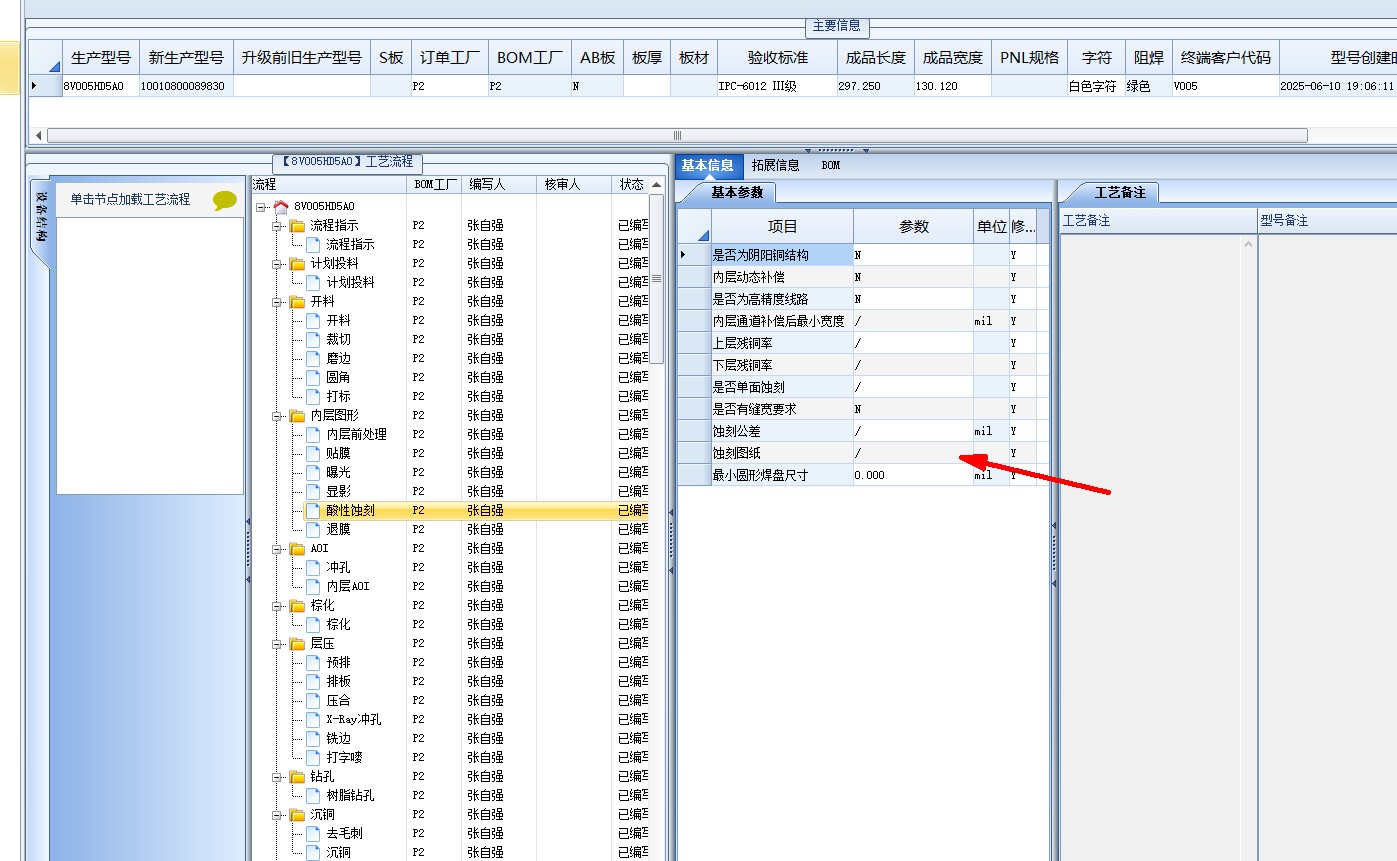The width and height of the screenshot is (1397, 861).
Task: Click the speech bubble icon beside 单击节点加载工艺流程
Action: coord(225,200)
